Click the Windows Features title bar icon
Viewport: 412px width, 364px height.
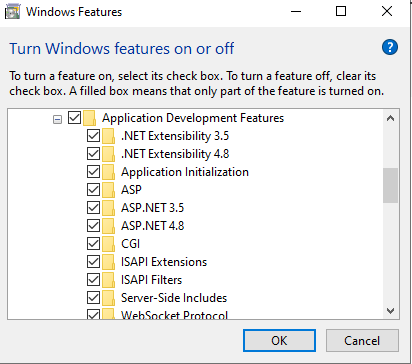12,12
